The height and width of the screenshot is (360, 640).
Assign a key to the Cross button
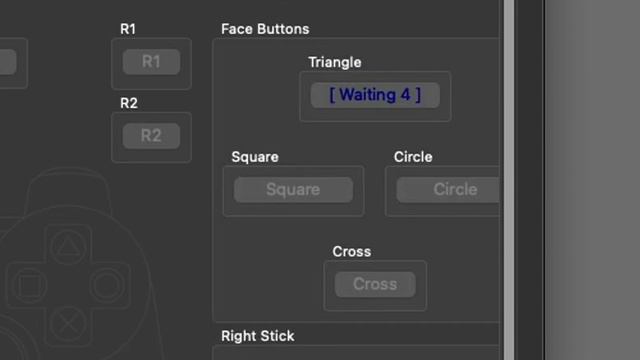click(375, 284)
